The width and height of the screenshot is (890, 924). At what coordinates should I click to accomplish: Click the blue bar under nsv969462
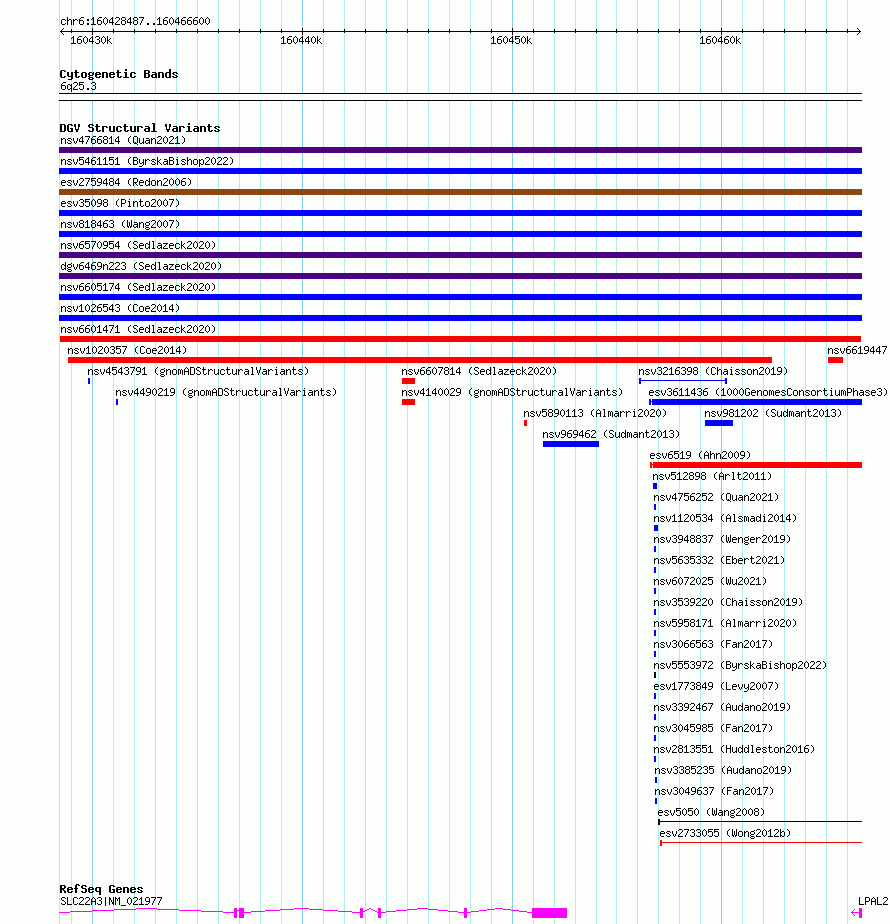tap(571, 444)
